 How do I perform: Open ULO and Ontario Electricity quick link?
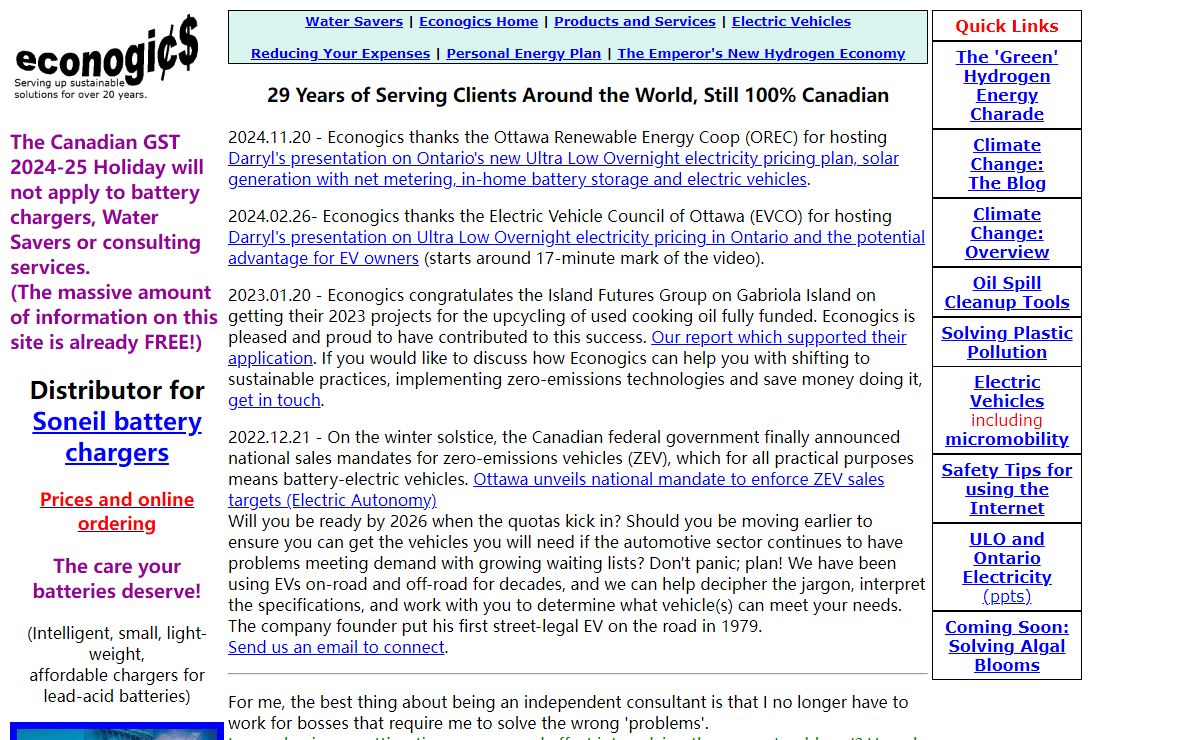click(1007, 558)
